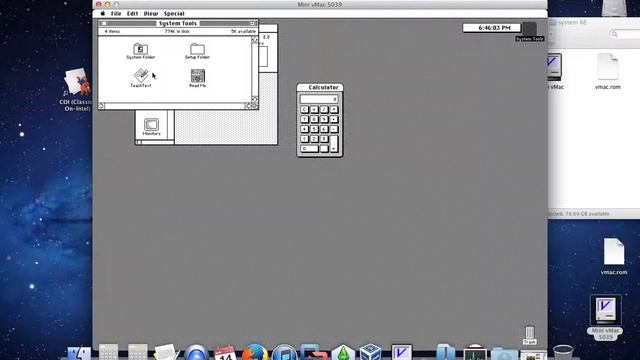Click the Calculator title bar
Viewport: 640px width, 360px height.
coord(320,87)
